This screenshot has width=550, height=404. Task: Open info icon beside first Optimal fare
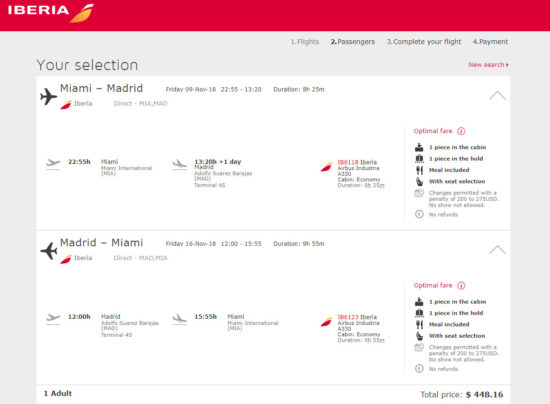(x=461, y=131)
